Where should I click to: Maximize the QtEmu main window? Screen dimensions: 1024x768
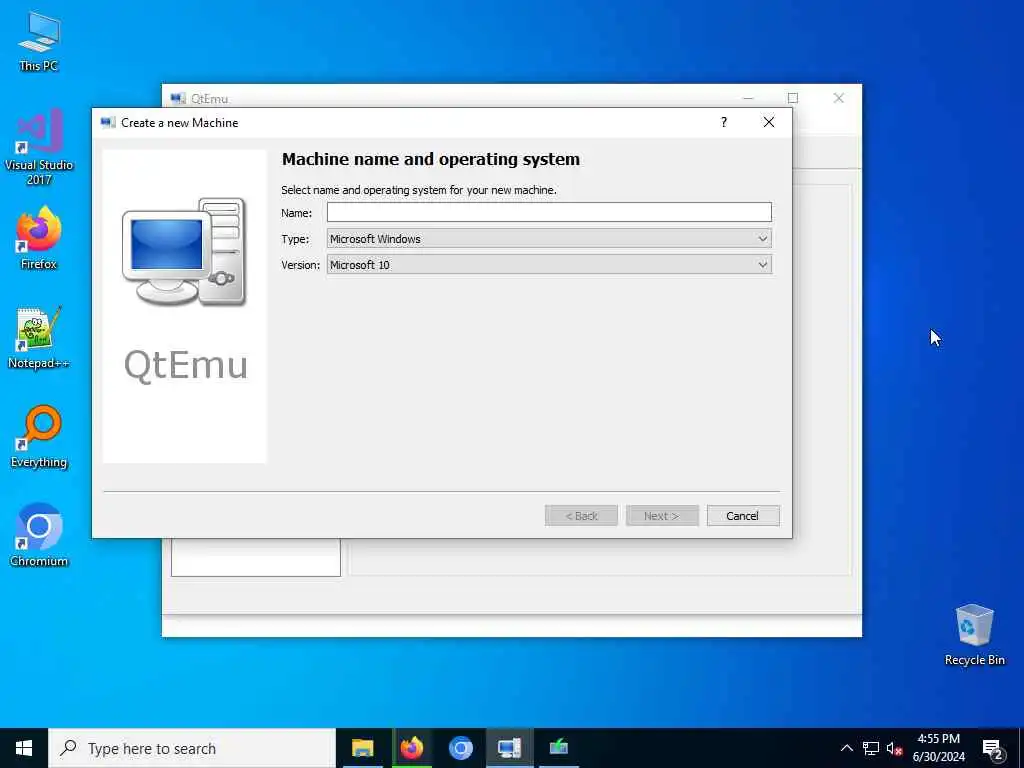tap(793, 98)
